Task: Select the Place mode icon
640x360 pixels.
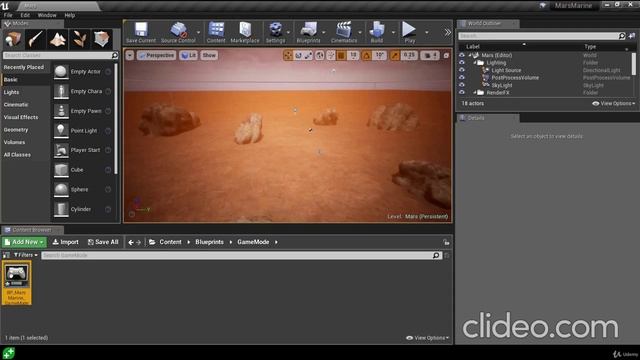Action: (x=13, y=39)
